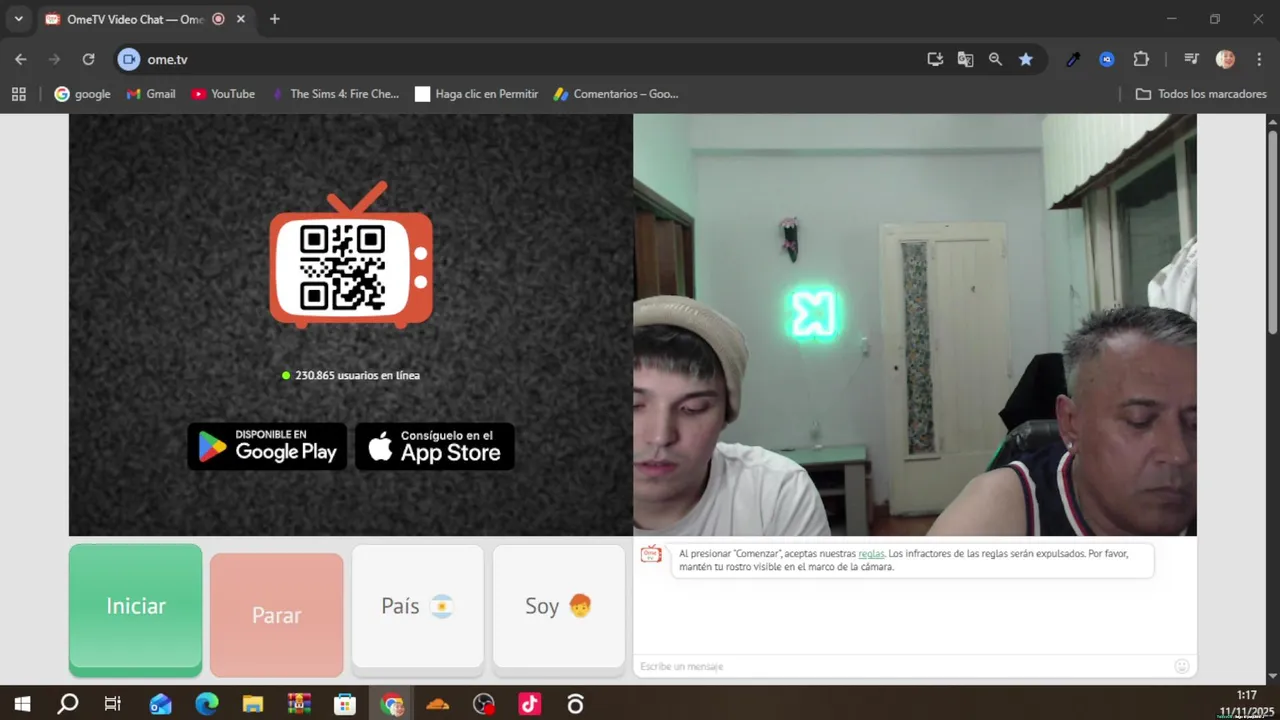
Task: Open WinRAR from the taskbar
Action: point(298,704)
